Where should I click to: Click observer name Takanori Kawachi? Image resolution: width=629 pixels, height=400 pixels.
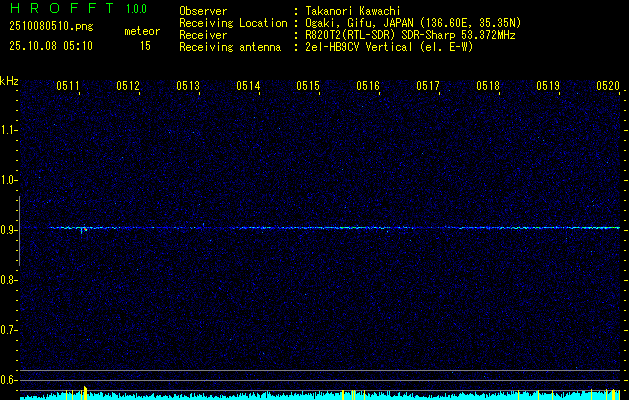(x=353, y=11)
